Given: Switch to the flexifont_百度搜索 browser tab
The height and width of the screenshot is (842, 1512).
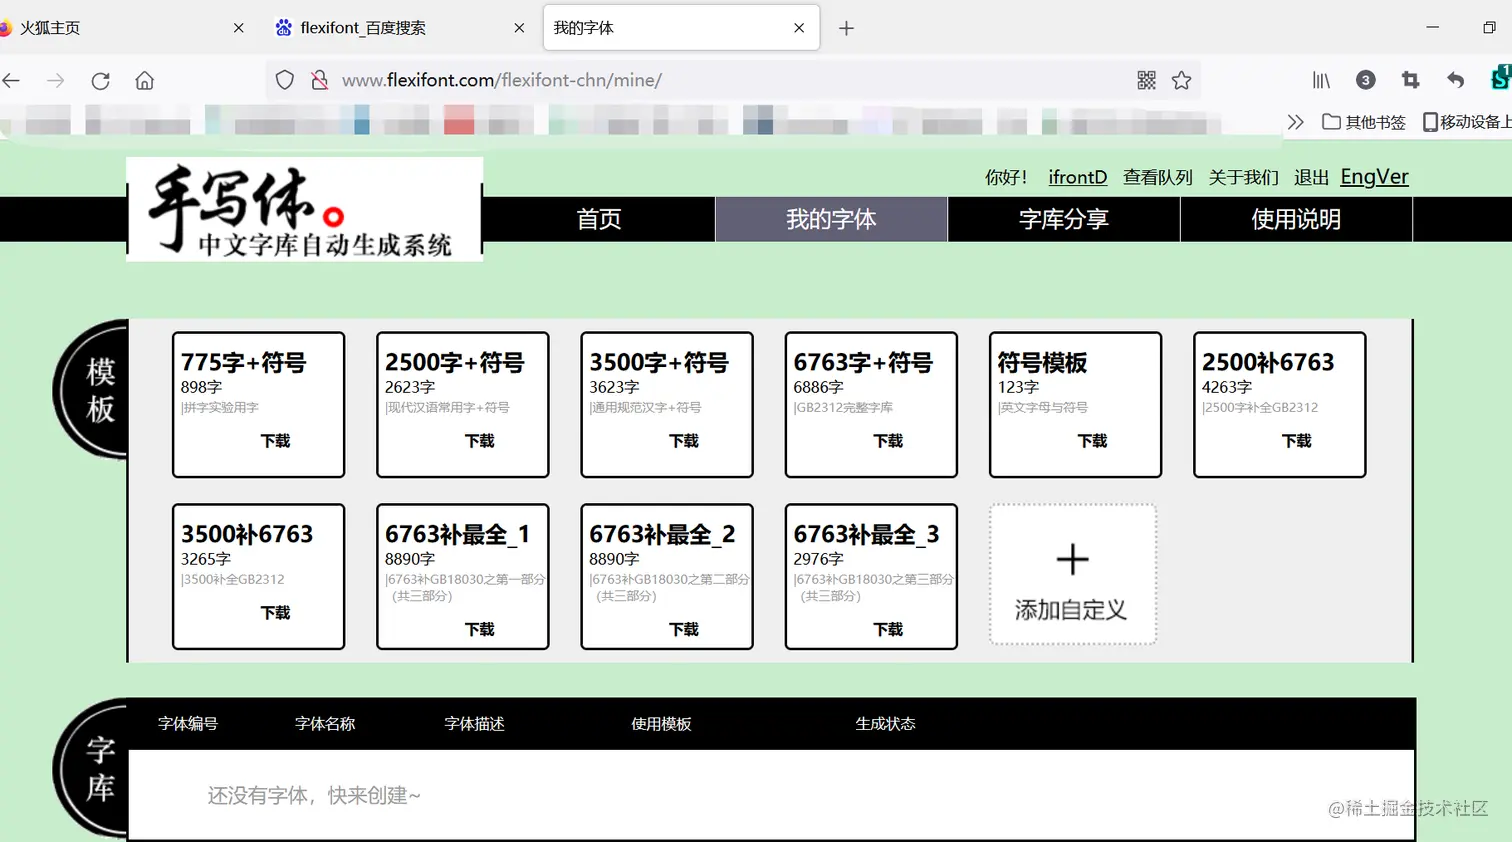Looking at the screenshot, I should pyautogui.click(x=365, y=27).
